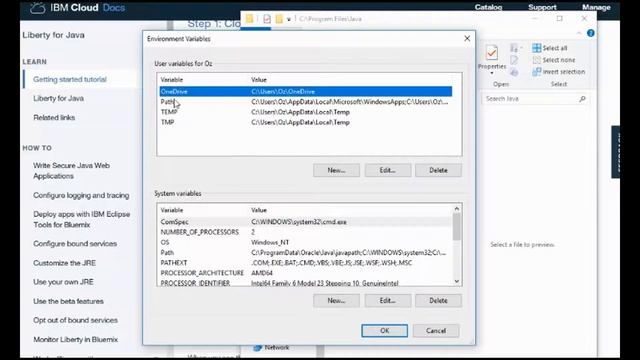This screenshot has width=640, height=360.
Task: Sort user variables by Value column header
Action: click(x=259, y=80)
